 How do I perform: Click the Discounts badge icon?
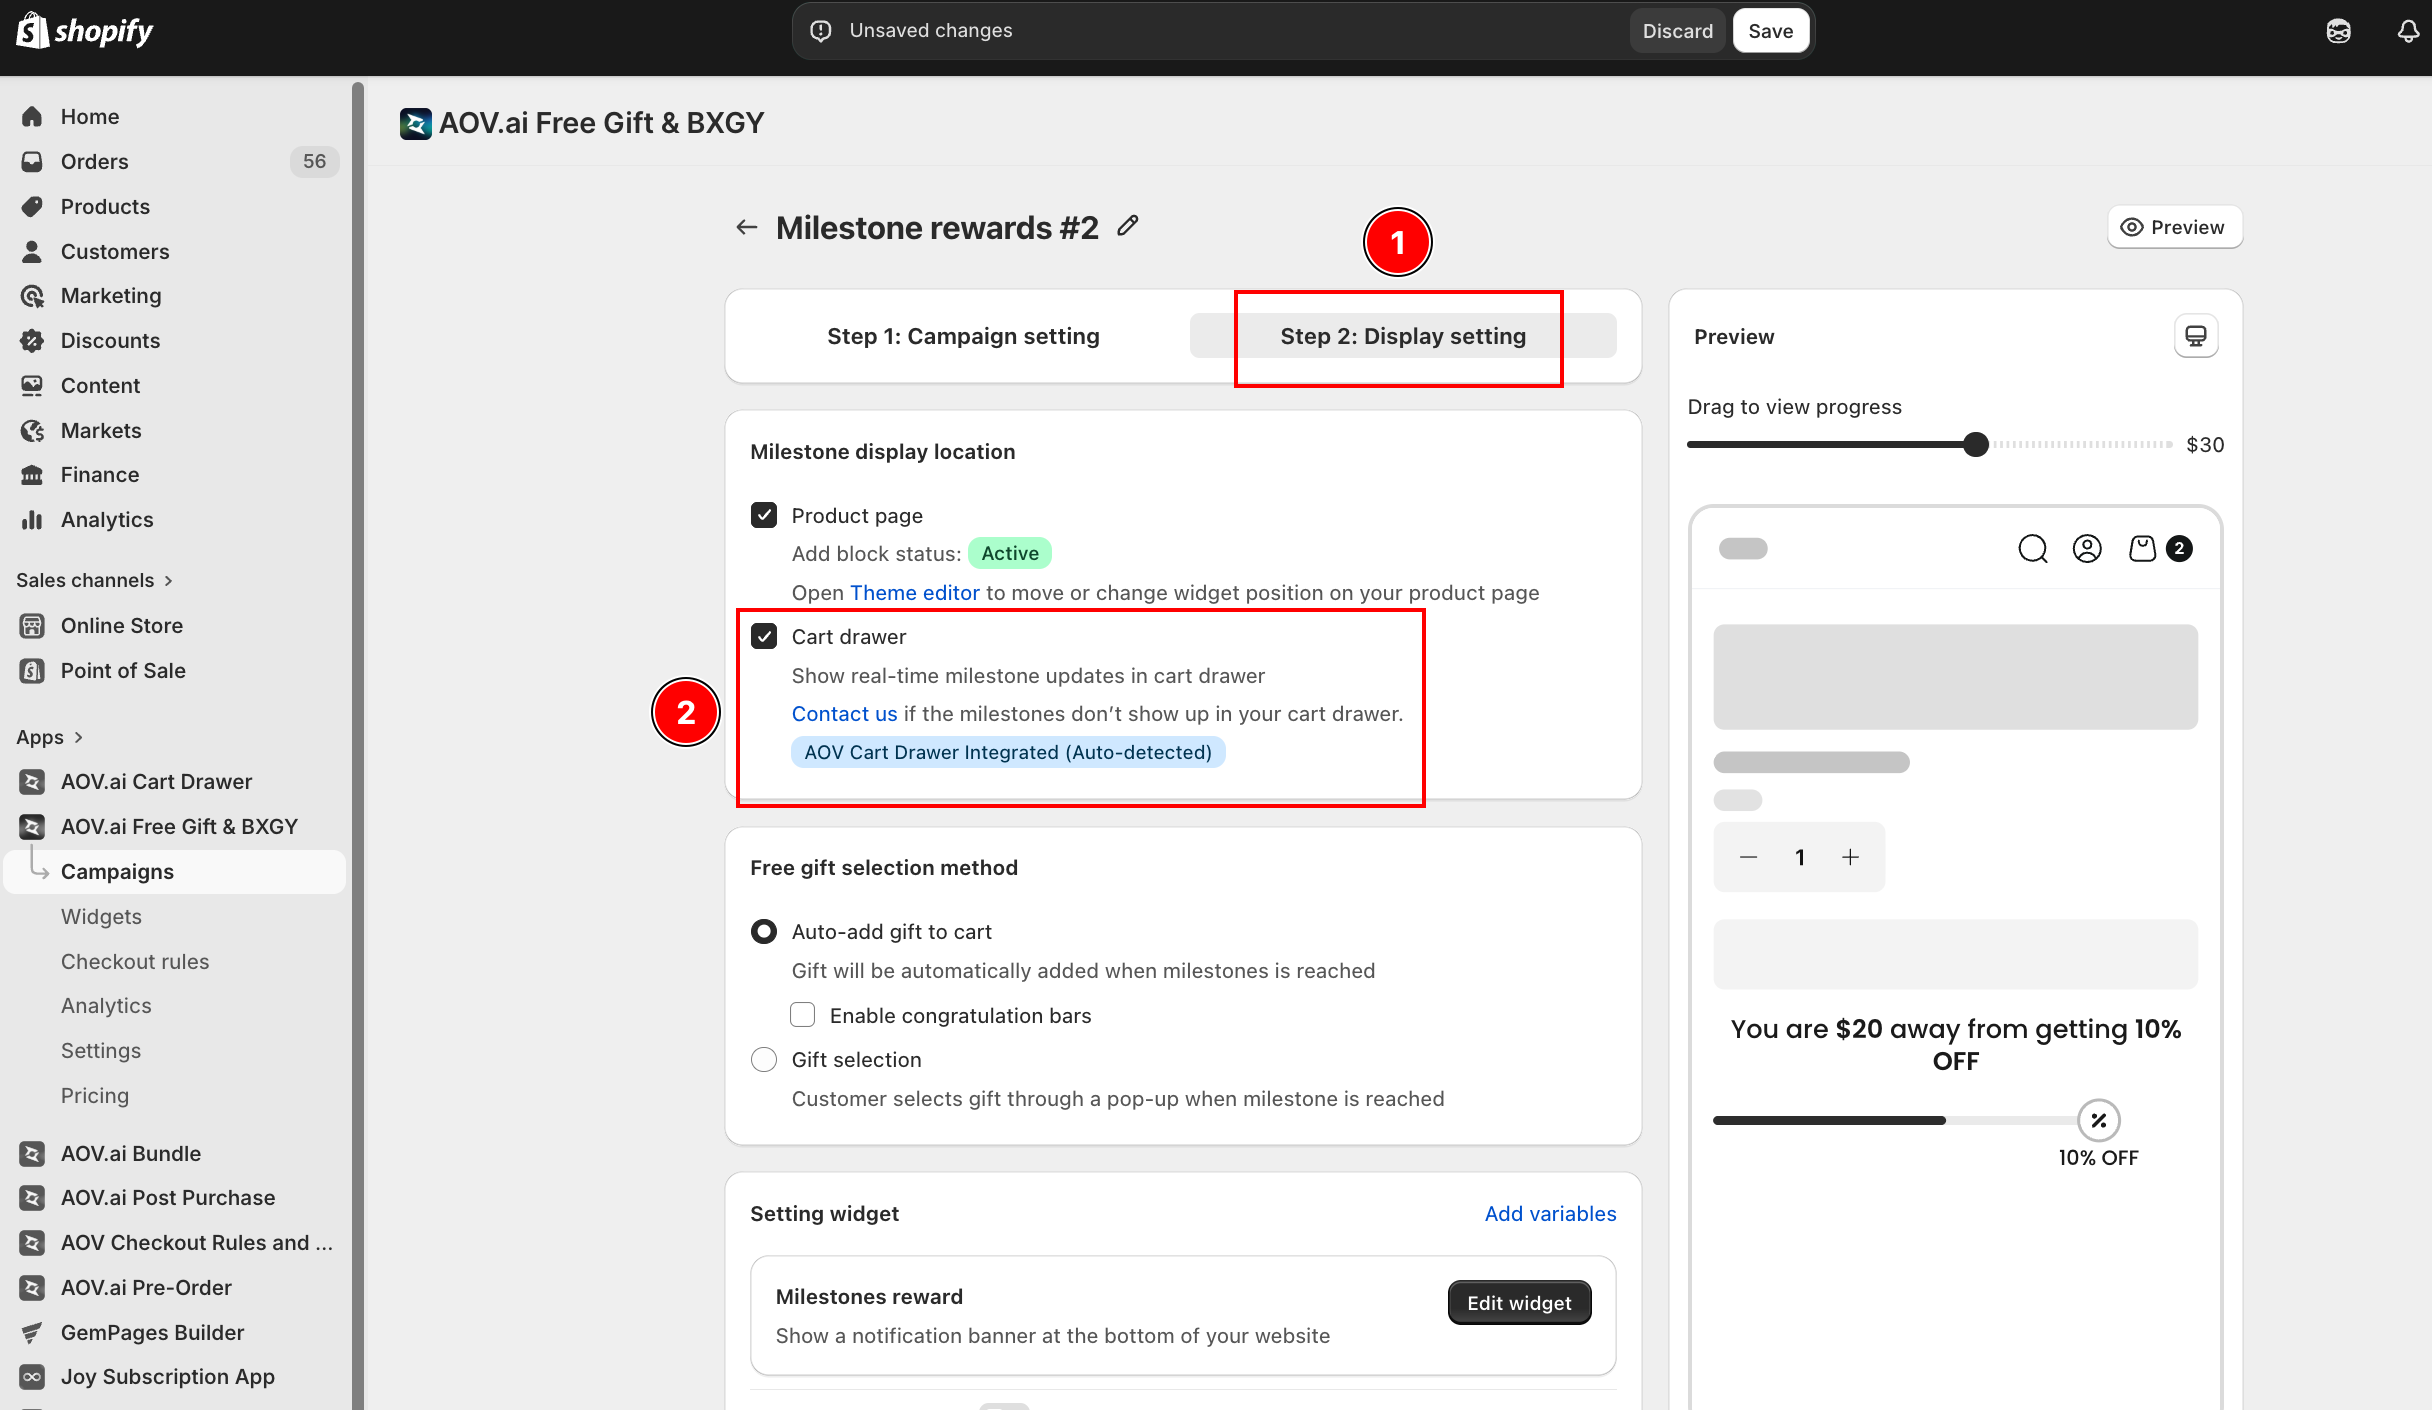(x=32, y=341)
